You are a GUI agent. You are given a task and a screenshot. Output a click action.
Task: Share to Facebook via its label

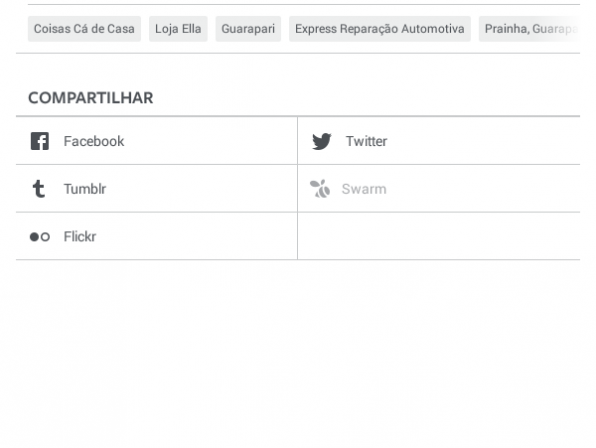coord(94,141)
